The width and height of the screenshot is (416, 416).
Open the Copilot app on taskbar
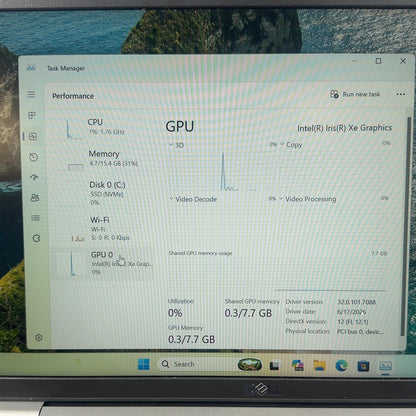tap(297, 365)
